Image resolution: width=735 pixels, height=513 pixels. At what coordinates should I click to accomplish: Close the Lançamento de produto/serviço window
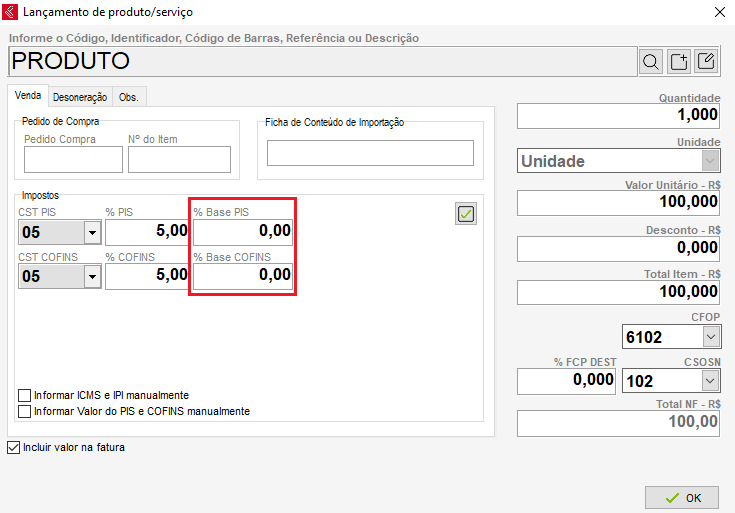point(718,12)
